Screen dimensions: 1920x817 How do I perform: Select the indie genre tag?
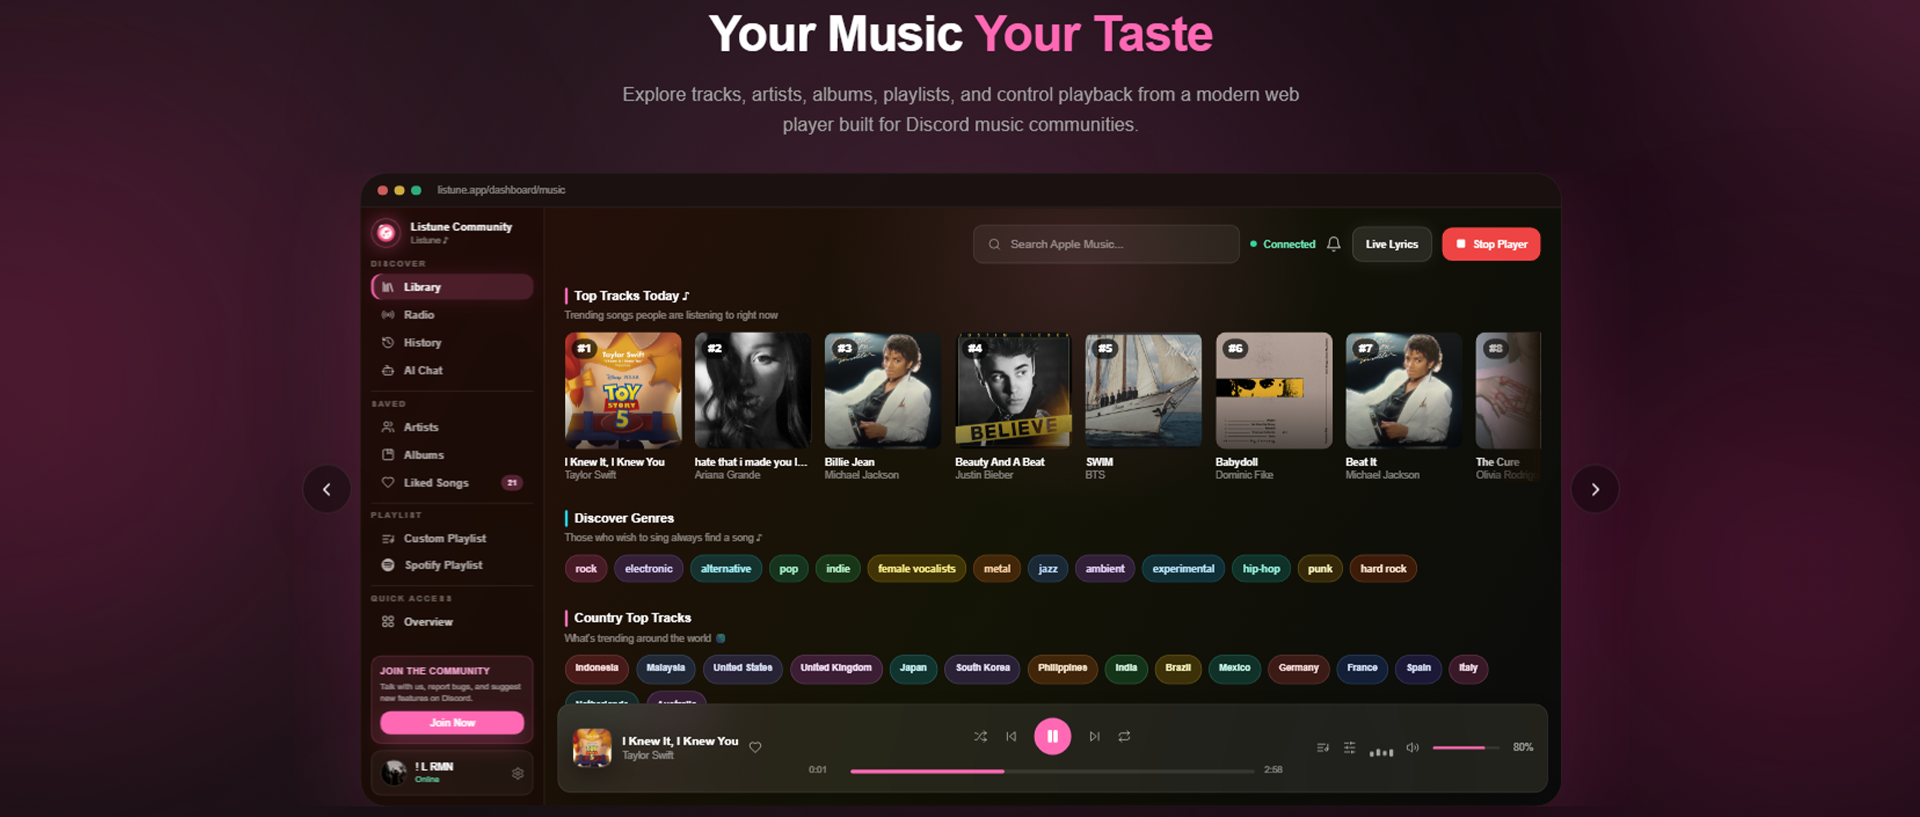click(838, 569)
